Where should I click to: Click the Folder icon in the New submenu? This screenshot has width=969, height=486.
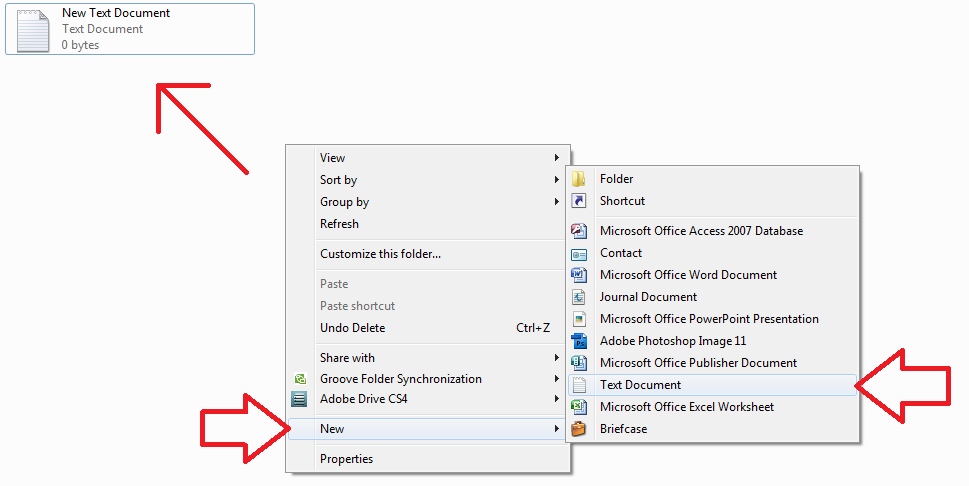578,179
